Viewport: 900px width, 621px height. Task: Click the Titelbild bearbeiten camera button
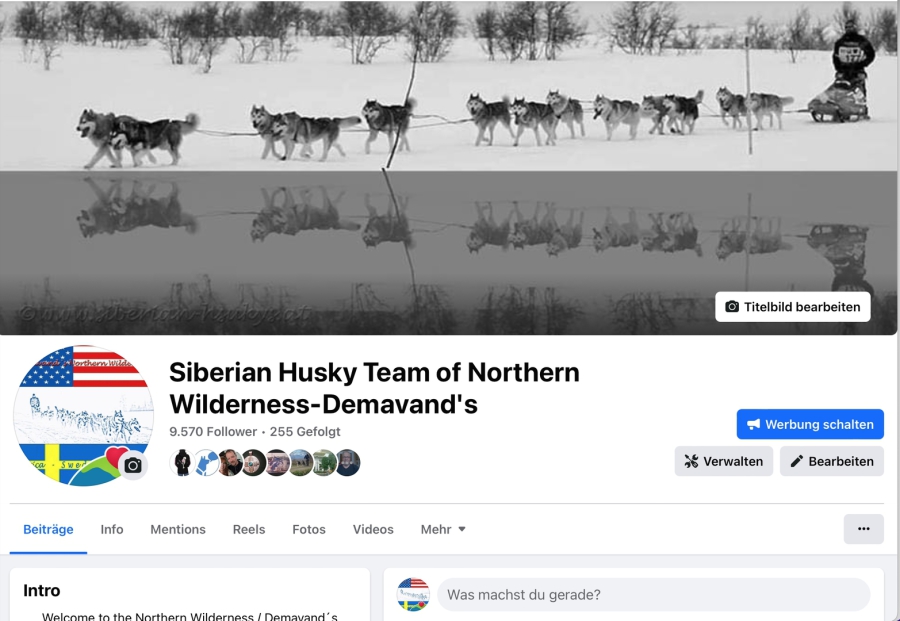793,307
